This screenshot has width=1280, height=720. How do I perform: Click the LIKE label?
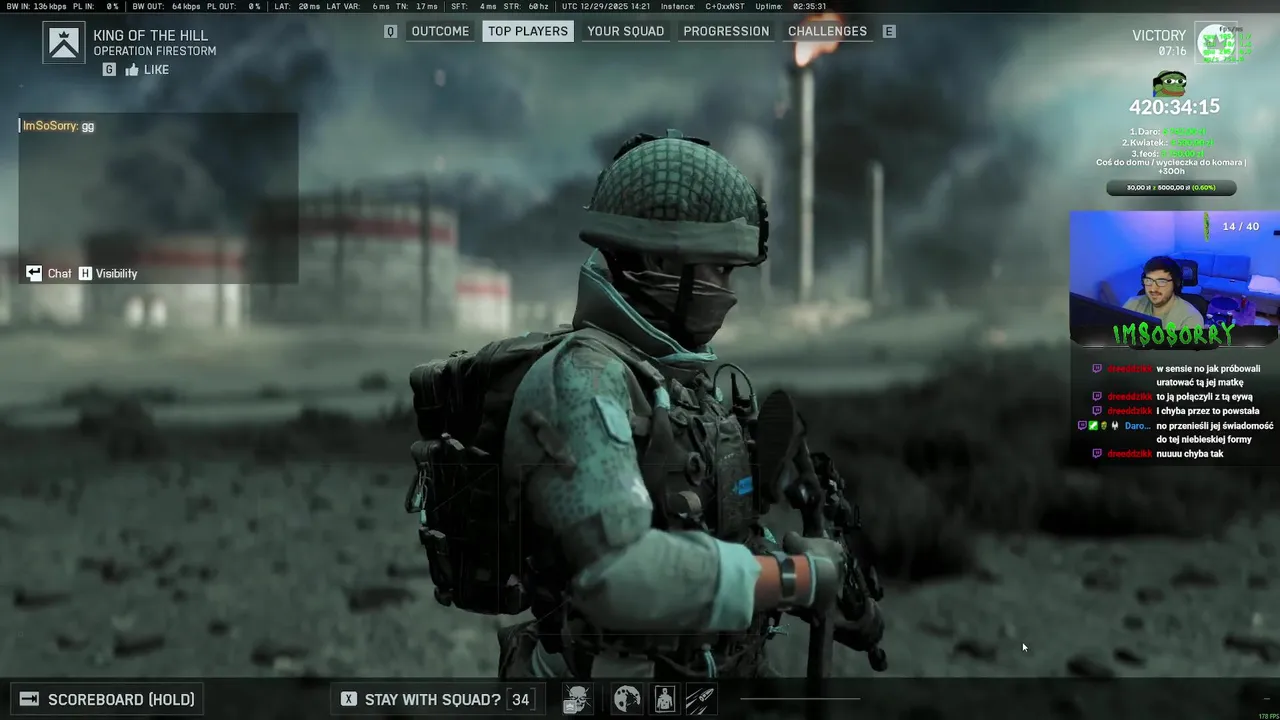tap(157, 70)
